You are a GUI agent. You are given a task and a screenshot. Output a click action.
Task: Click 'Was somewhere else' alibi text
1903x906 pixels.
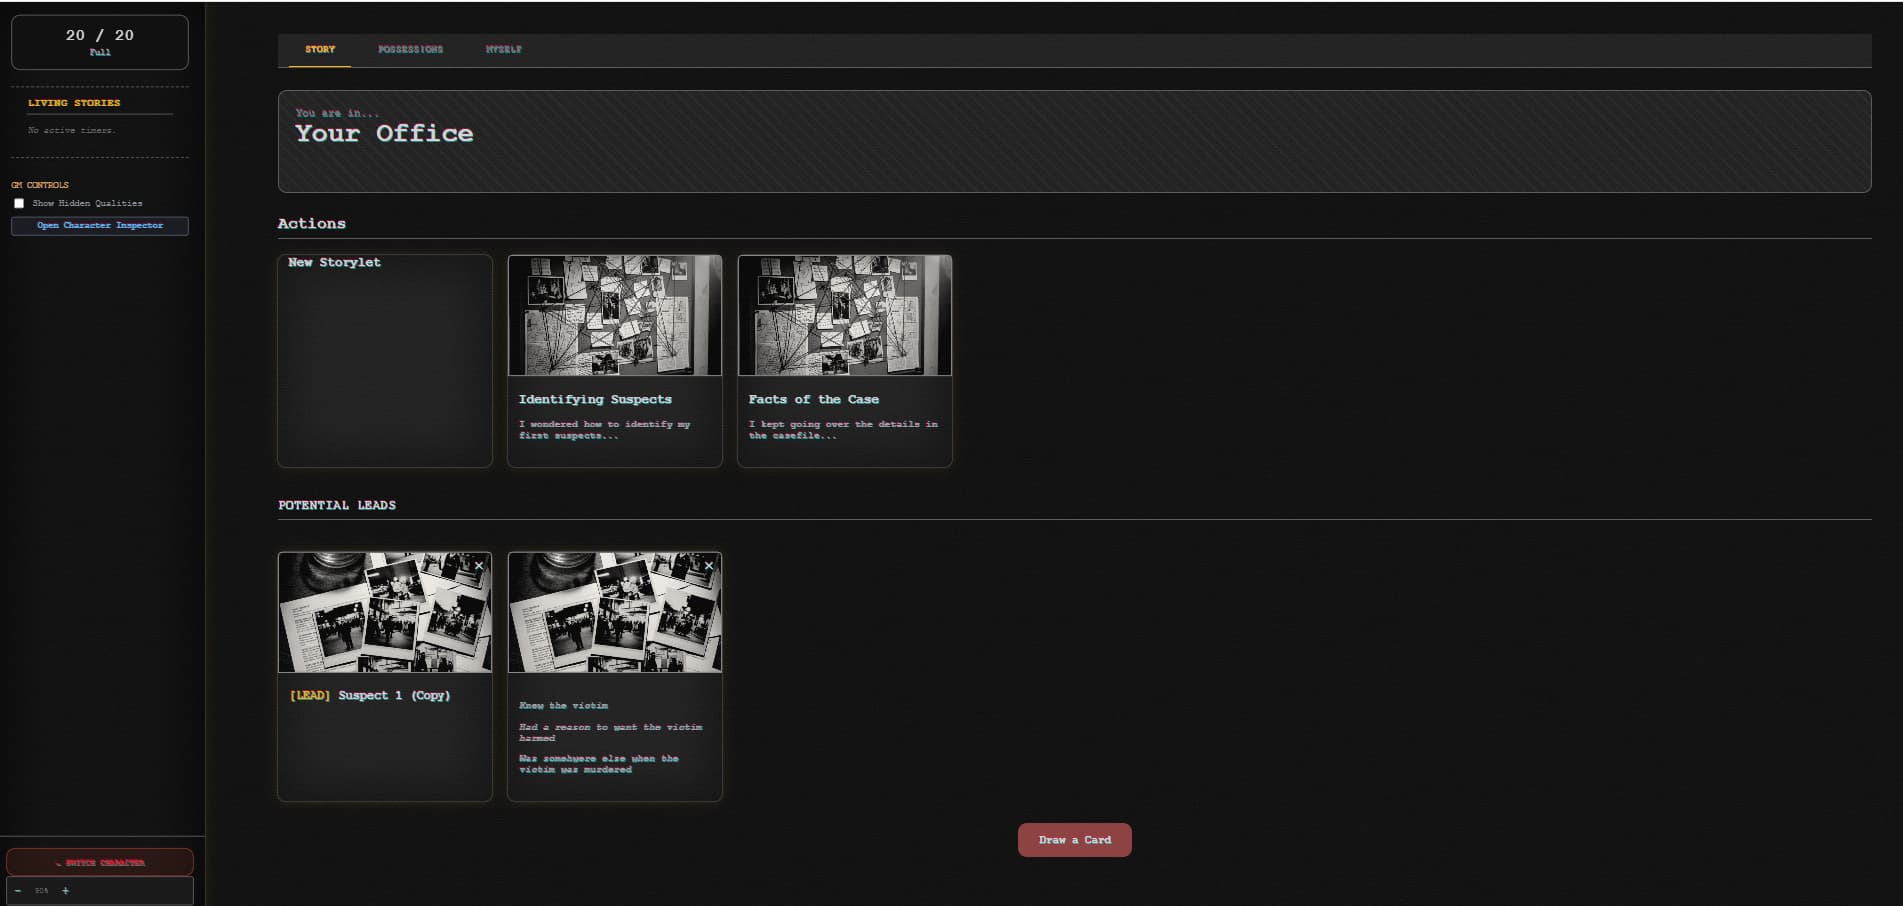(x=598, y=764)
